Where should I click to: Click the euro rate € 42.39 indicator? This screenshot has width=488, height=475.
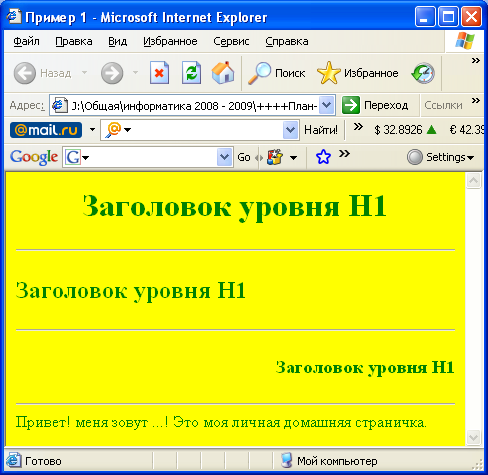coord(467,130)
